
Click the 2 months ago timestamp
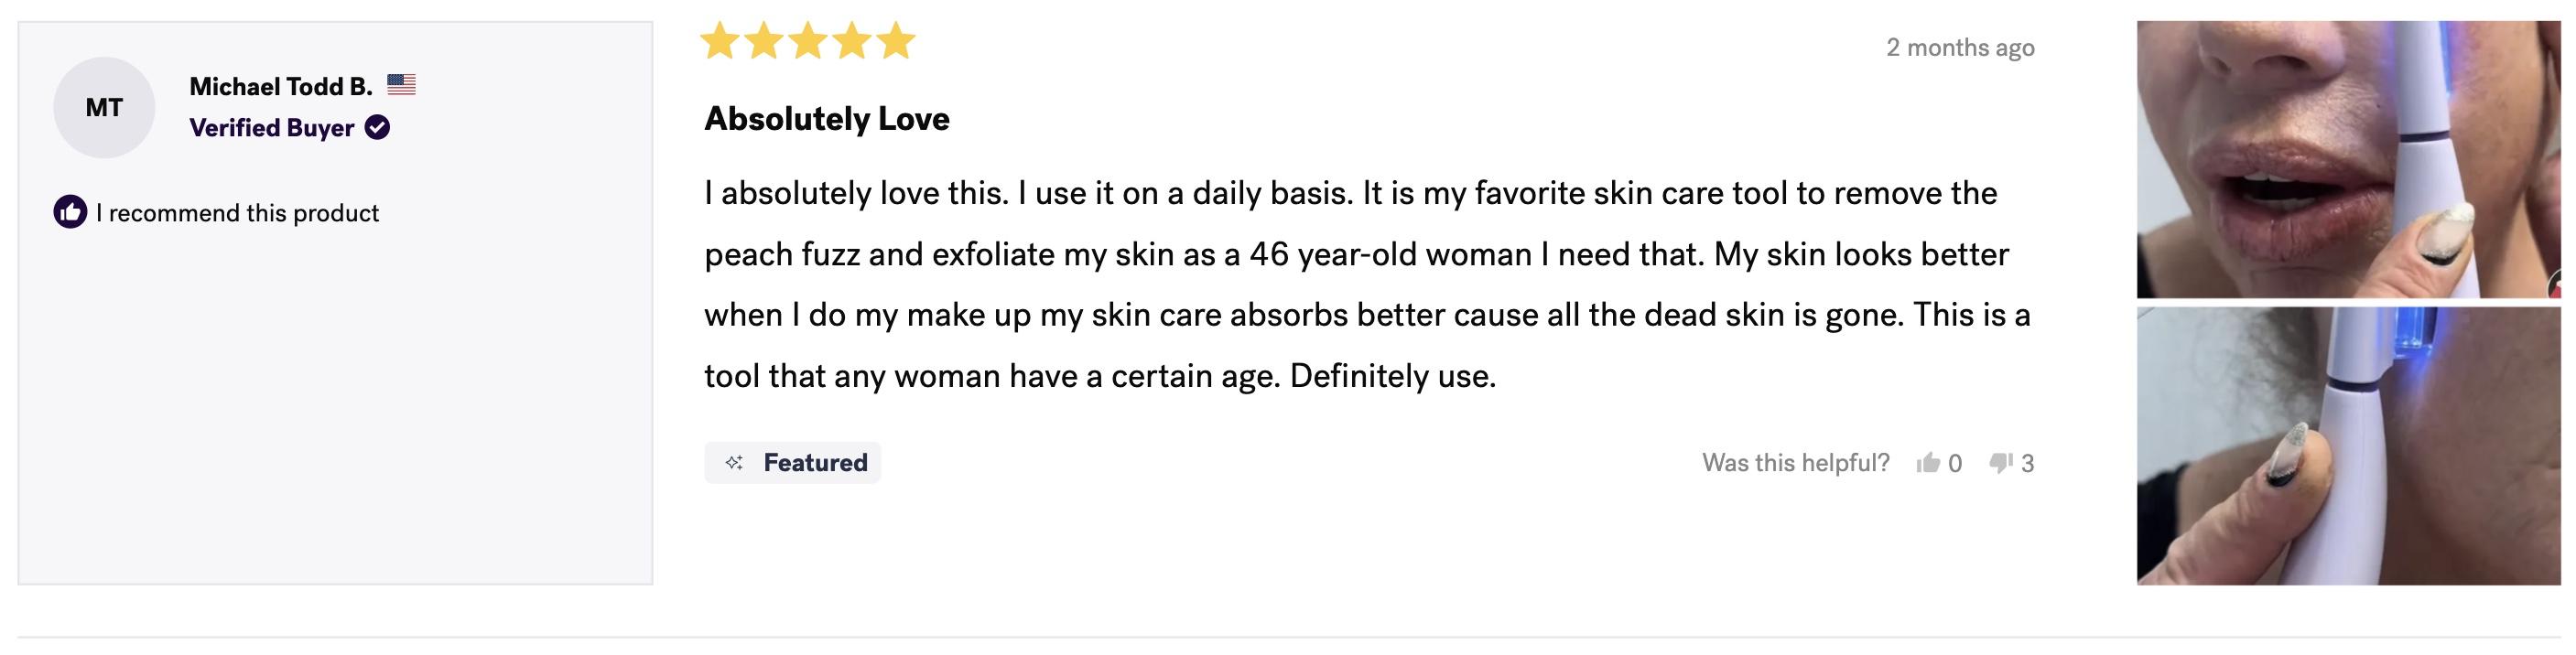(x=1960, y=47)
